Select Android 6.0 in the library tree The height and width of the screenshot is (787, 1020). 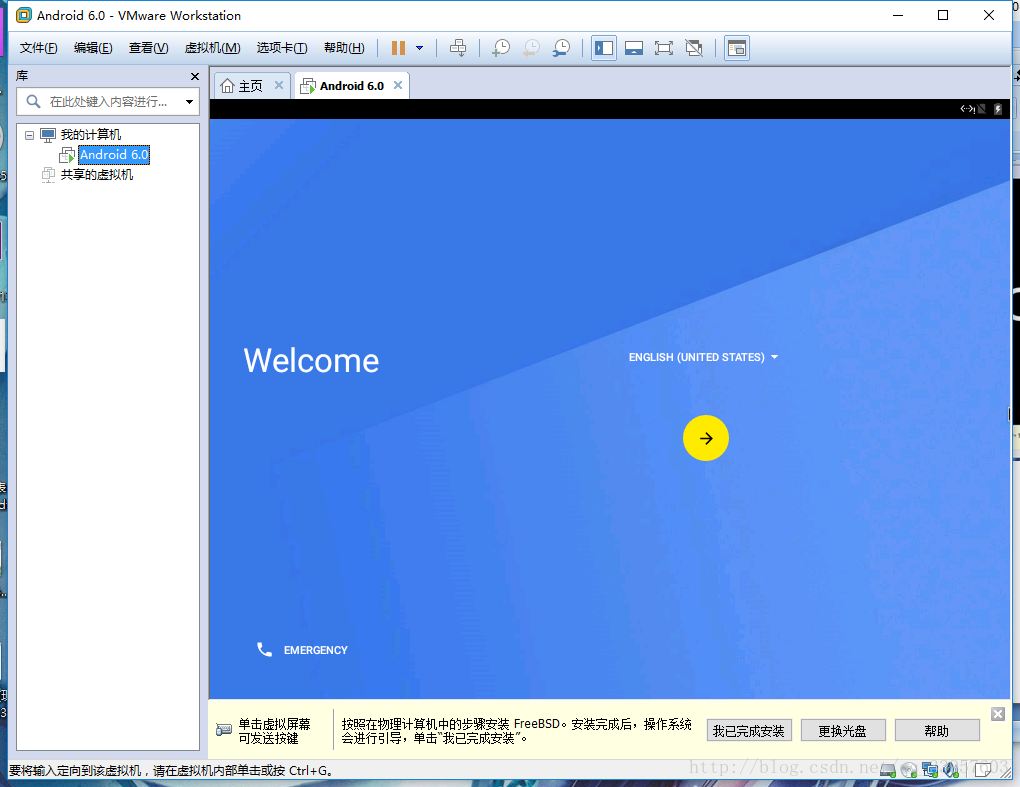pos(114,155)
